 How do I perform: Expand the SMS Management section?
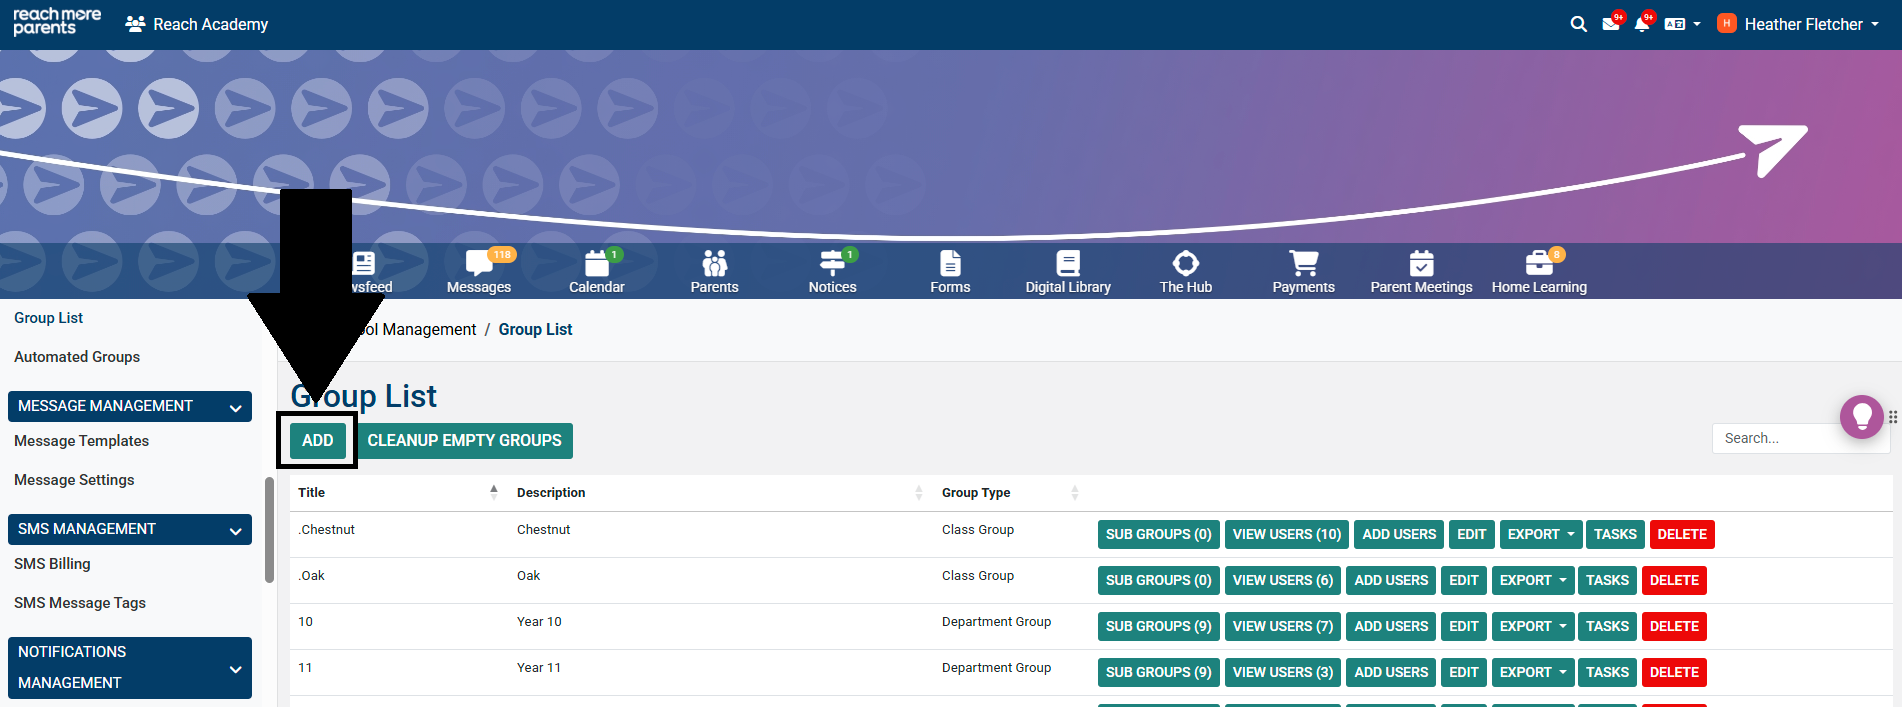[235, 530]
